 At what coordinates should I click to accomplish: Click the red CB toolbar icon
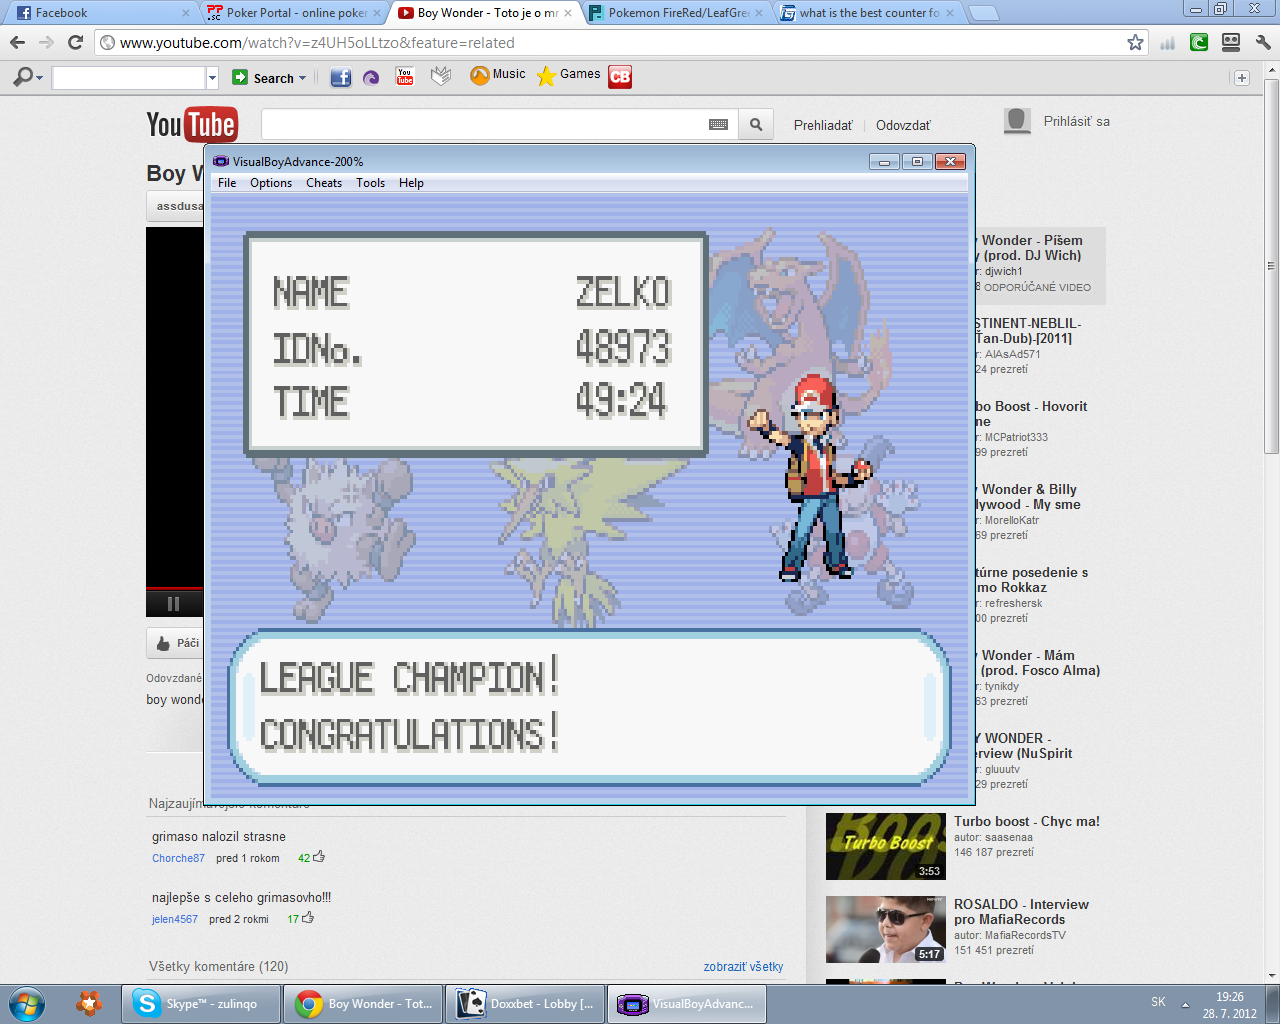(x=620, y=76)
